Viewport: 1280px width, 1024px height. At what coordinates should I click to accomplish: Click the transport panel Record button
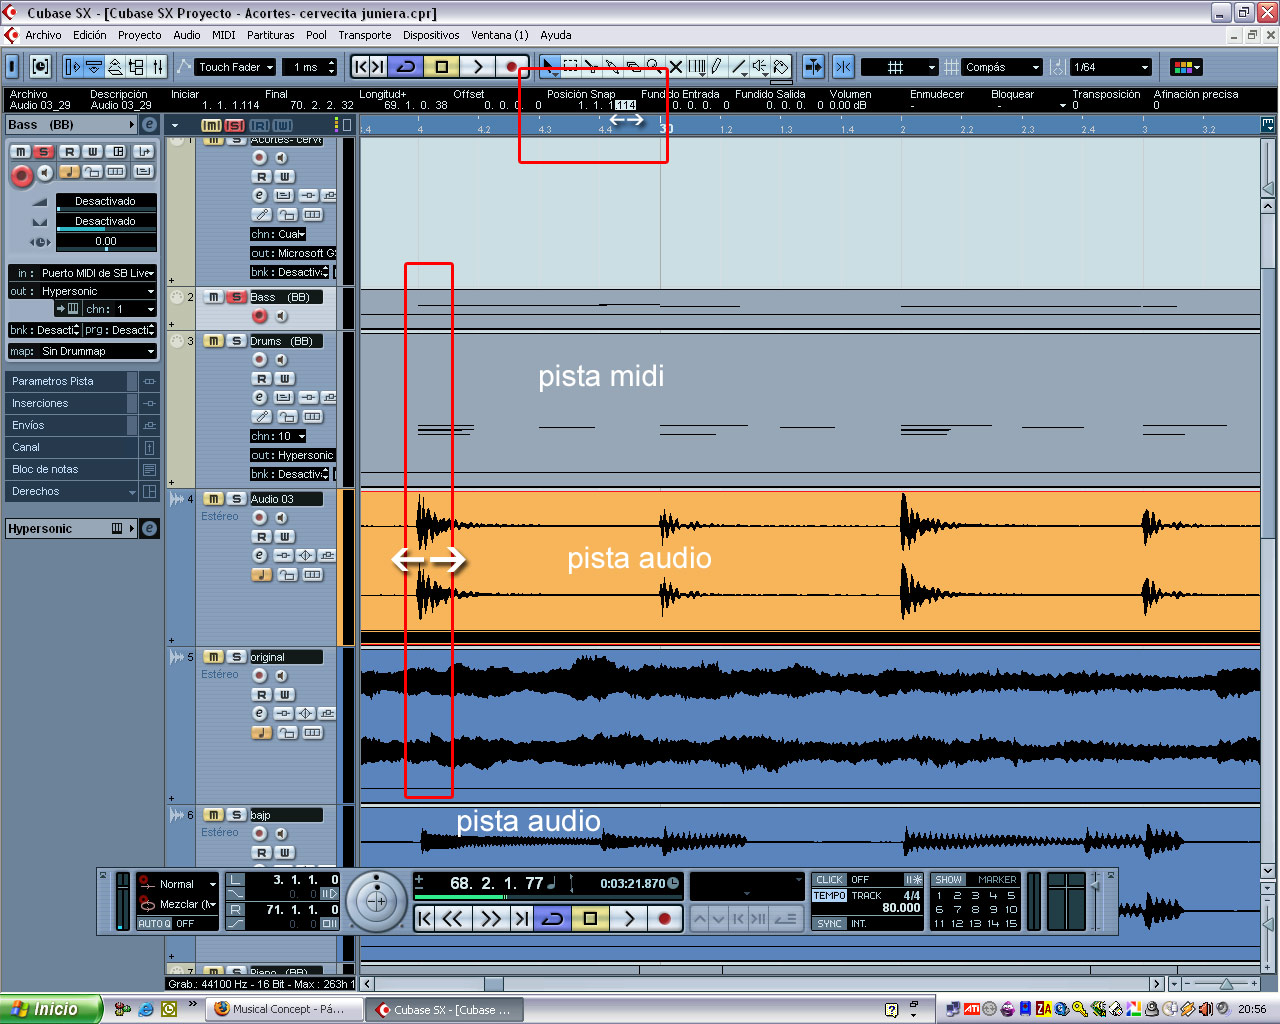click(x=665, y=918)
